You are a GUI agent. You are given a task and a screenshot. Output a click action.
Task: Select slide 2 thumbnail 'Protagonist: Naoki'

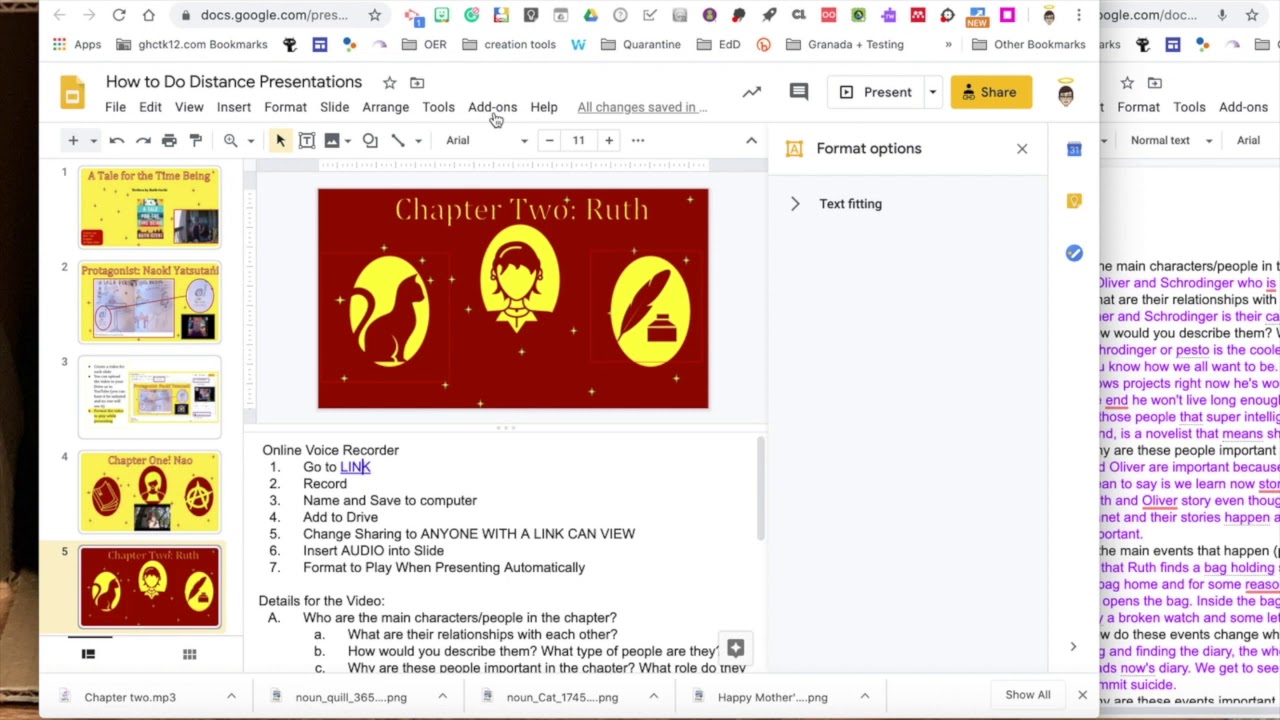click(150, 302)
